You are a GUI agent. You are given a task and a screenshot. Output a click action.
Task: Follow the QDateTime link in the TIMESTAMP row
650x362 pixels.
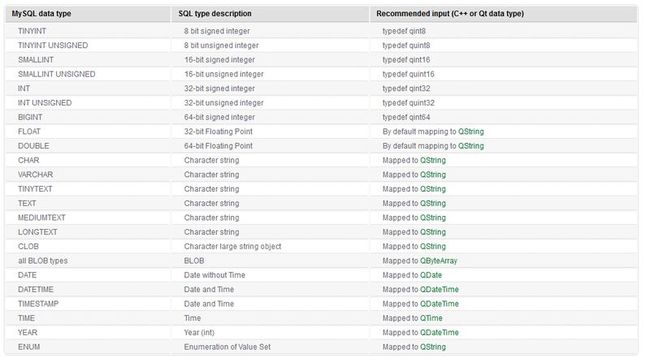click(x=439, y=304)
